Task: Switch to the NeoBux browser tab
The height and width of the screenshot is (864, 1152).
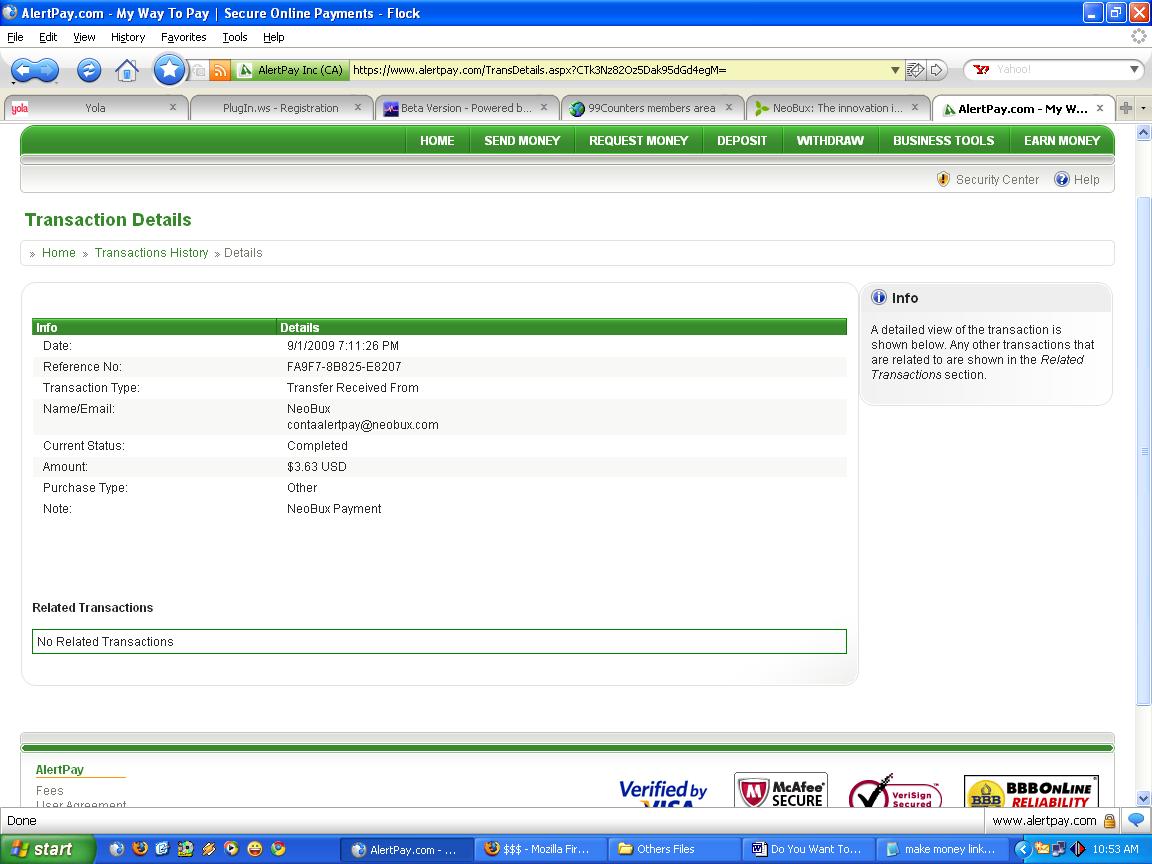Action: point(833,107)
